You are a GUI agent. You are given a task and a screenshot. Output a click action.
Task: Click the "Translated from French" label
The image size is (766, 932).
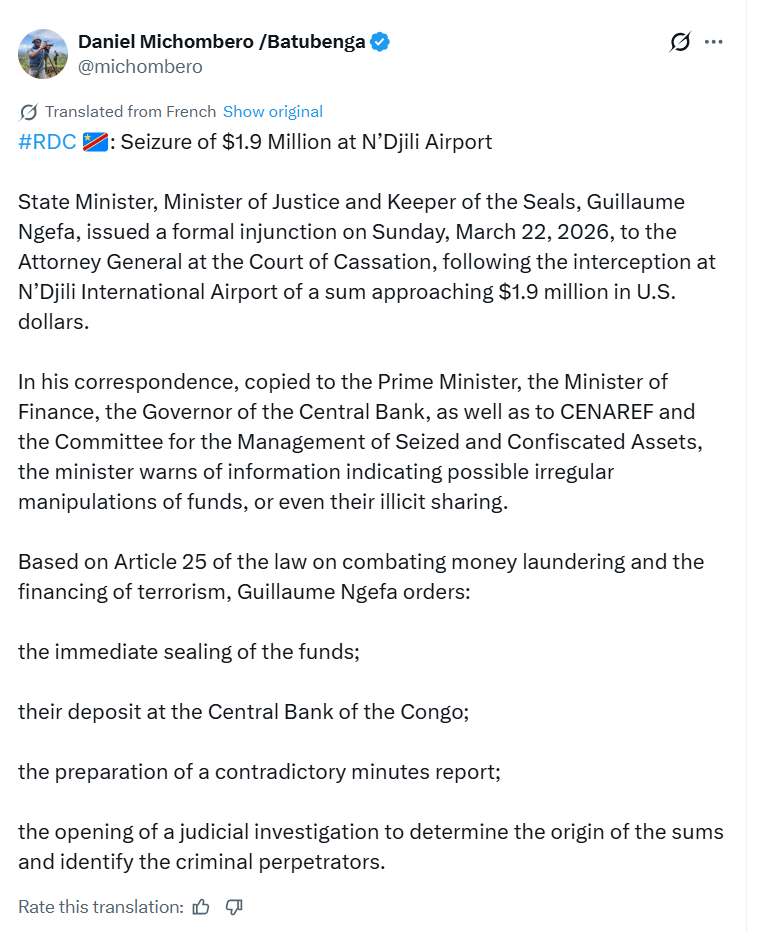pyautogui.click(x=130, y=111)
